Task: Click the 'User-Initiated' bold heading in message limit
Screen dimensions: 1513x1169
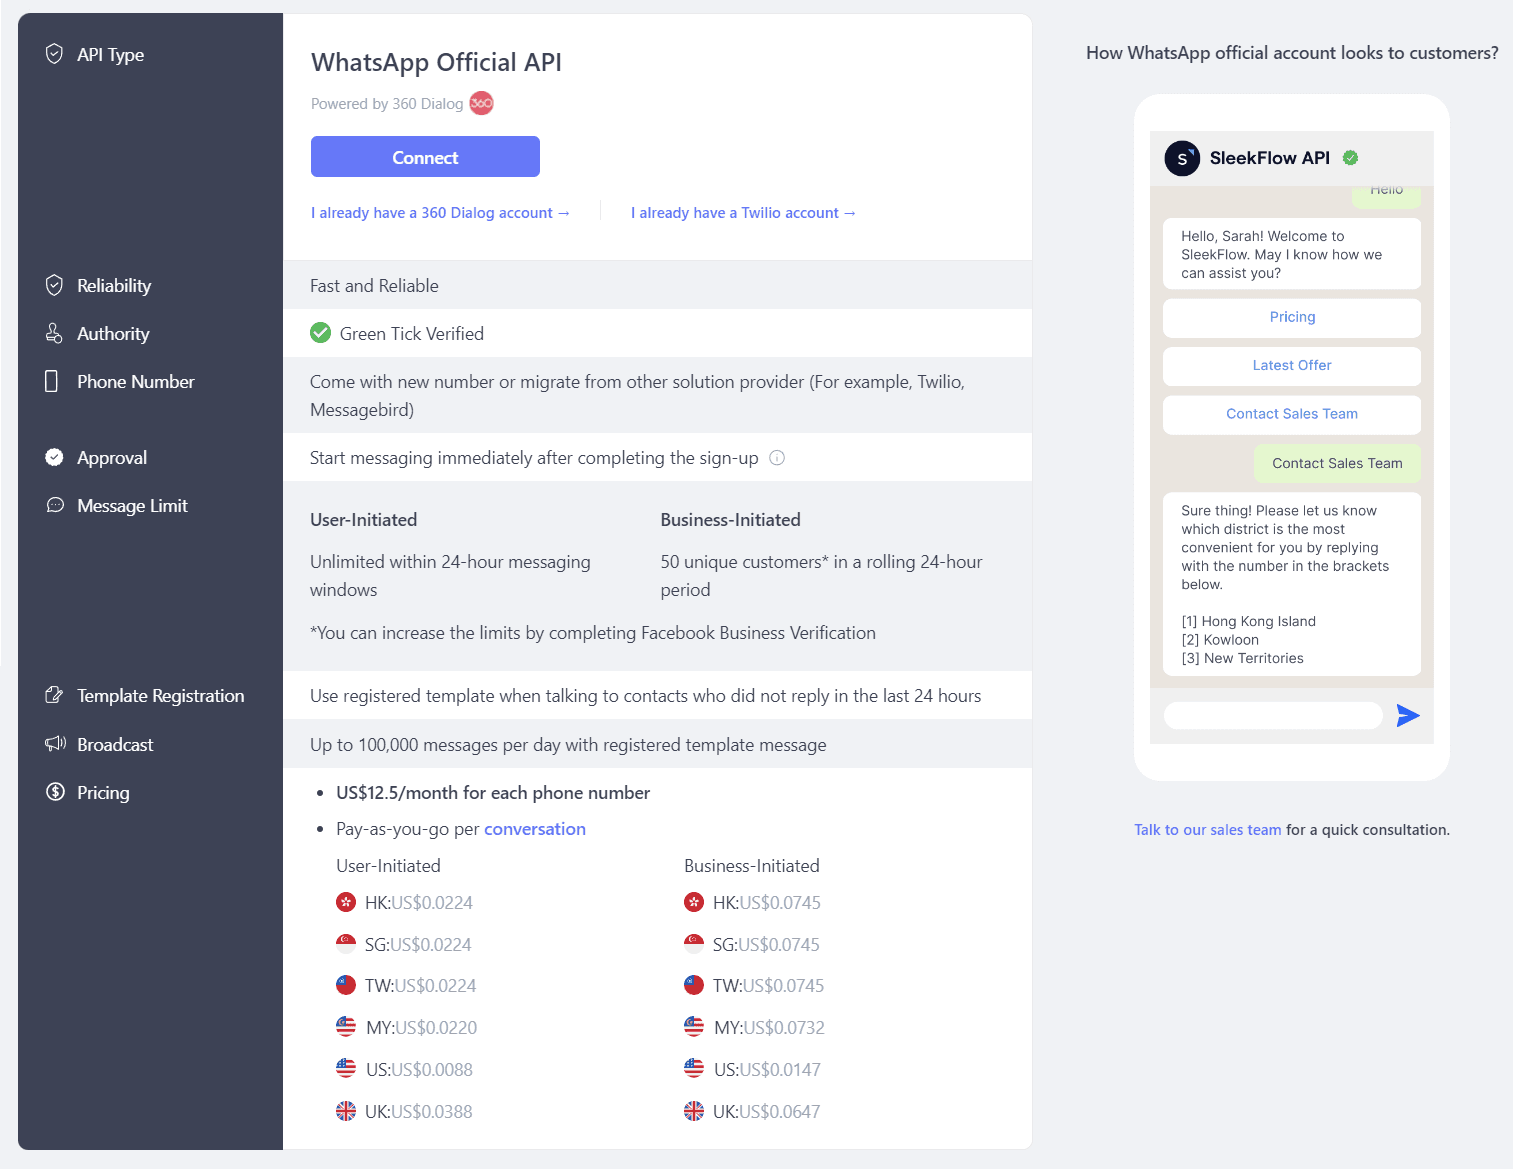Action: tap(364, 519)
